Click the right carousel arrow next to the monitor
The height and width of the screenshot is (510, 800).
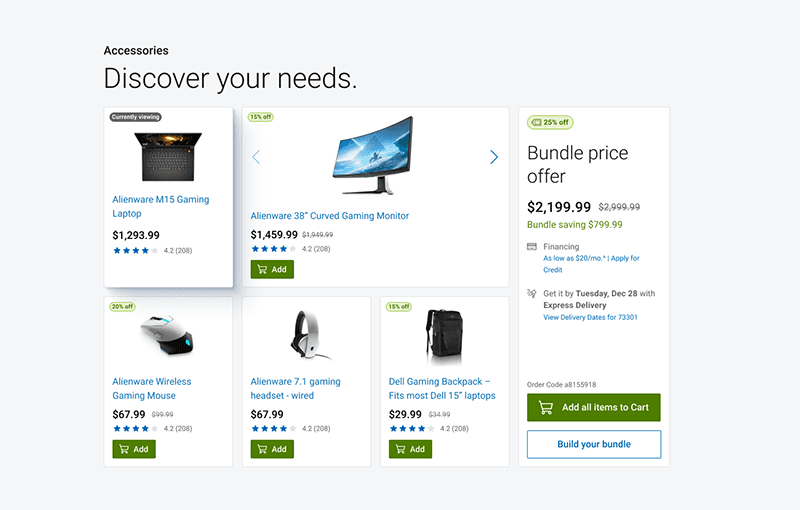pyautogui.click(x=493, y=157)
